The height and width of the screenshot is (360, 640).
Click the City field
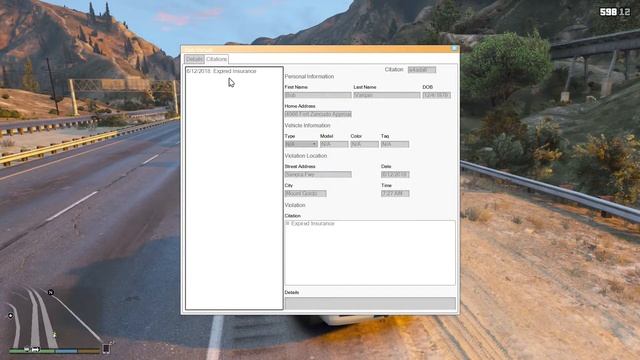[306, 193]
